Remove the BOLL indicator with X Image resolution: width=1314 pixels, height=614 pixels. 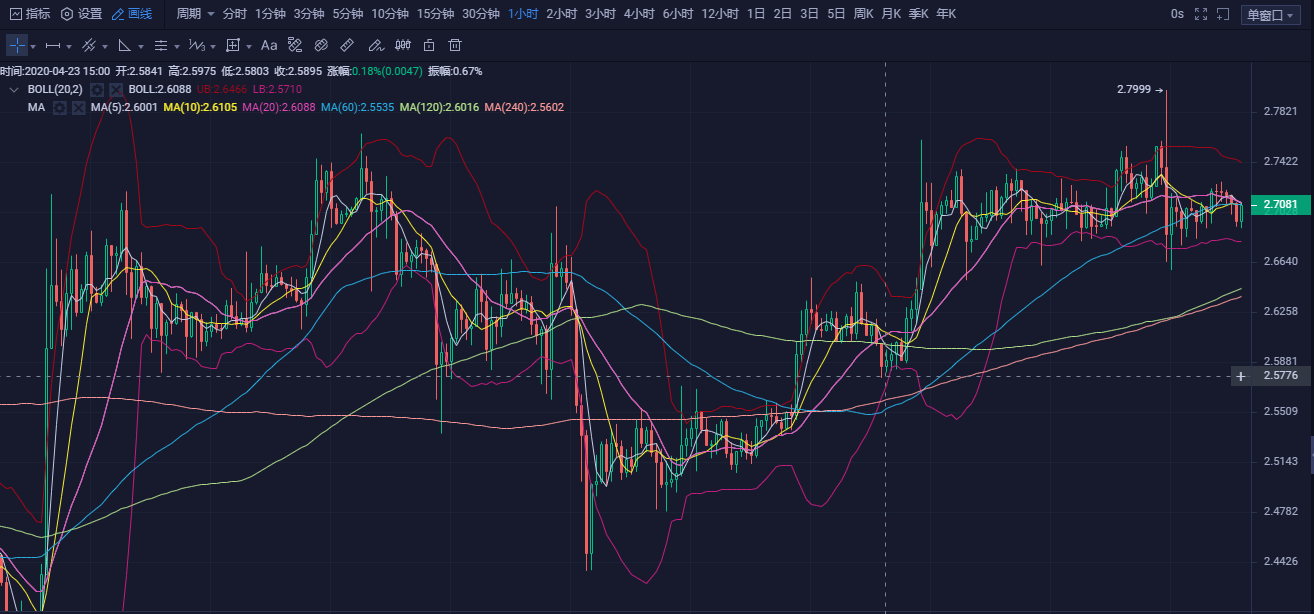point(115,90)
